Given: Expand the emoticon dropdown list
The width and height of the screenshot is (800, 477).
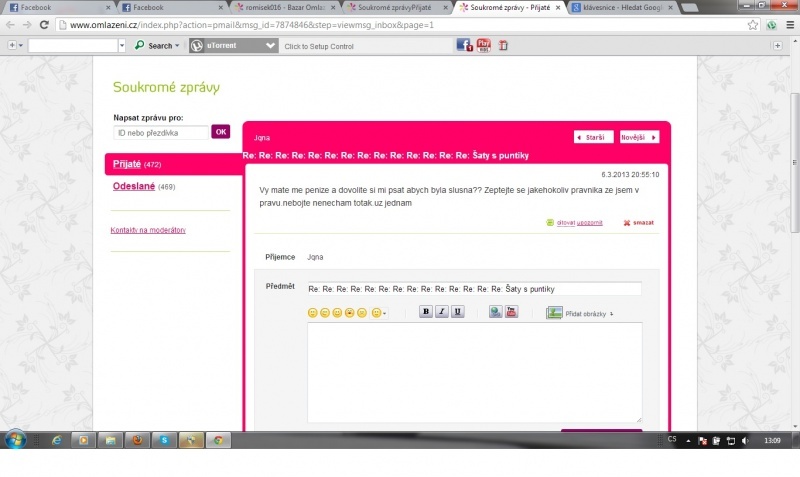Looking at the screenshot, I should point(379,313).
